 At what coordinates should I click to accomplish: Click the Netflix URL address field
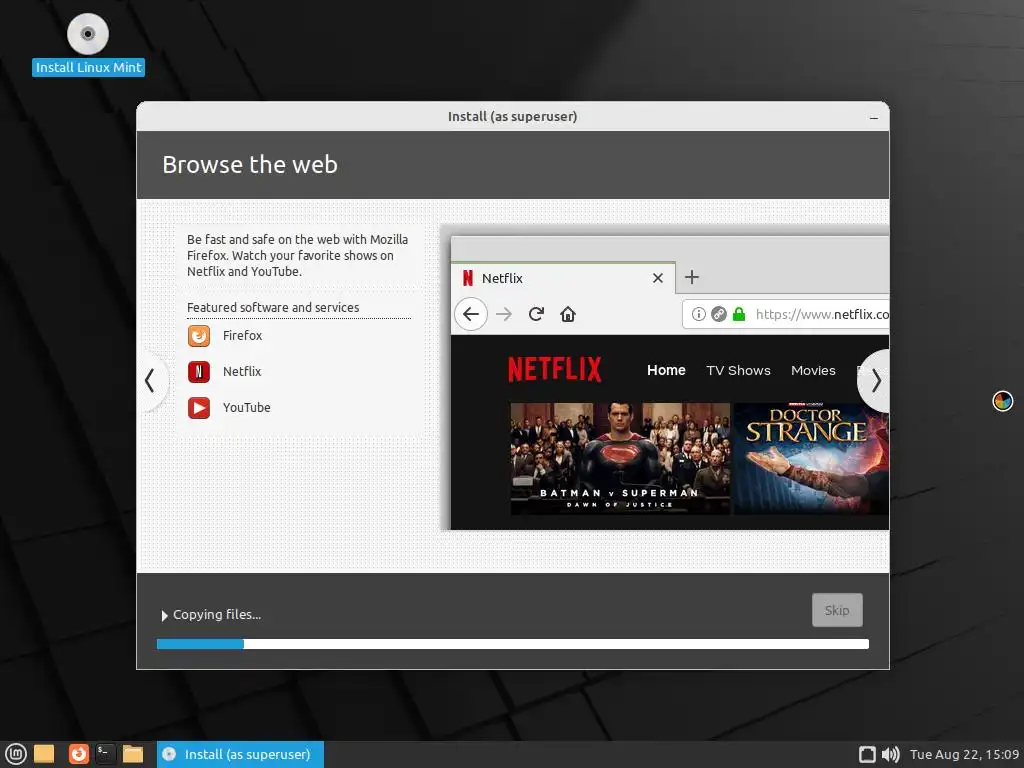point(787,314)
